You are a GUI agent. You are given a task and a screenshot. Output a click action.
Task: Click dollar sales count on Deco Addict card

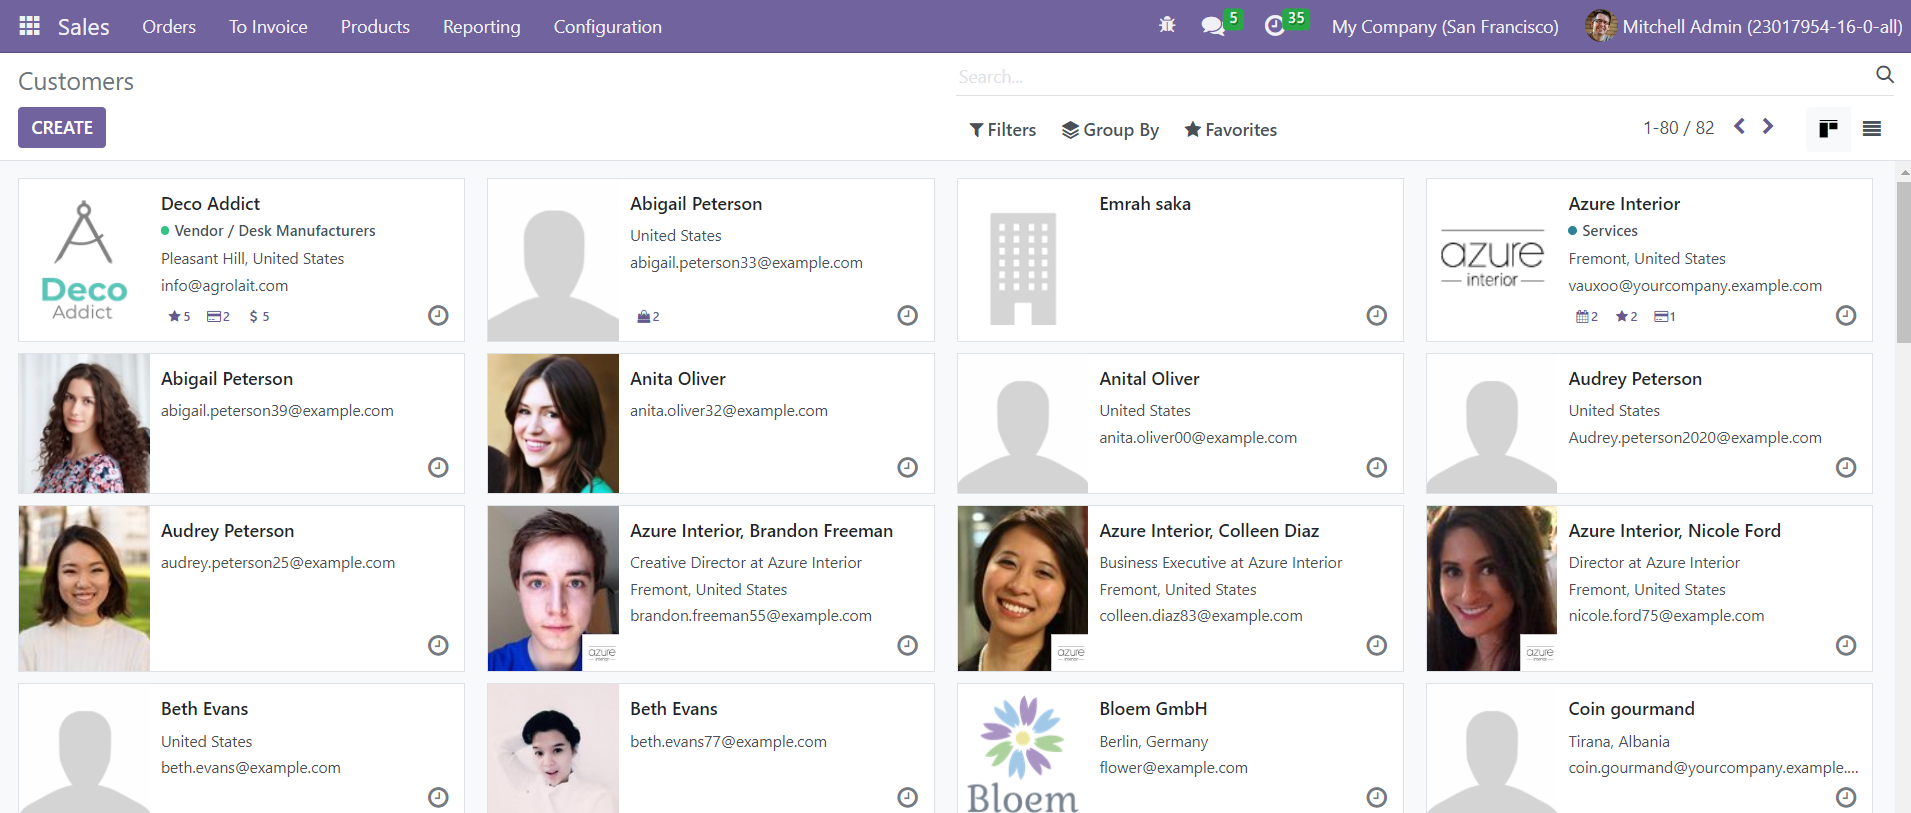pyautogui.click(x=259, y=316)
